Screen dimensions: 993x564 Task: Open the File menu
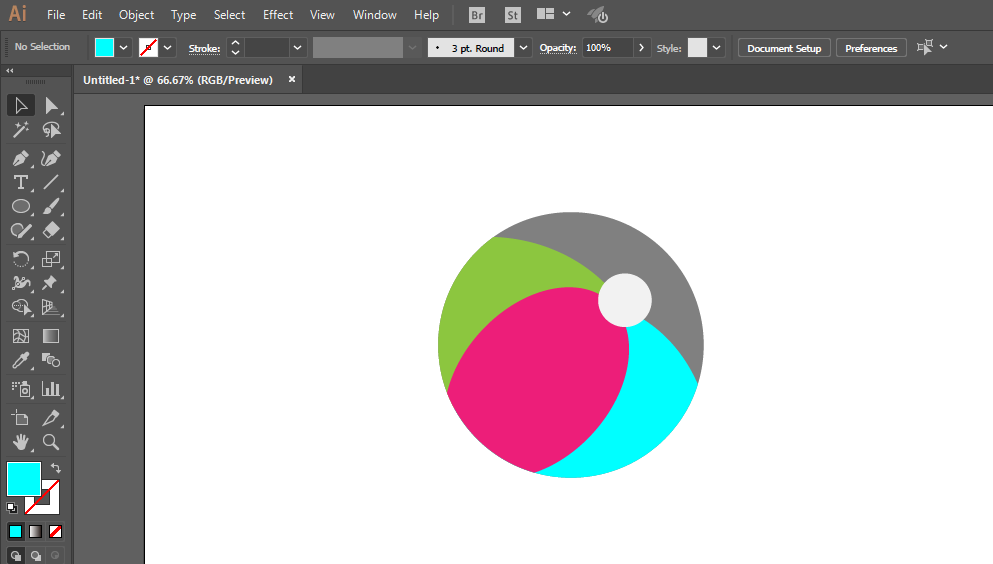point(56,15)
